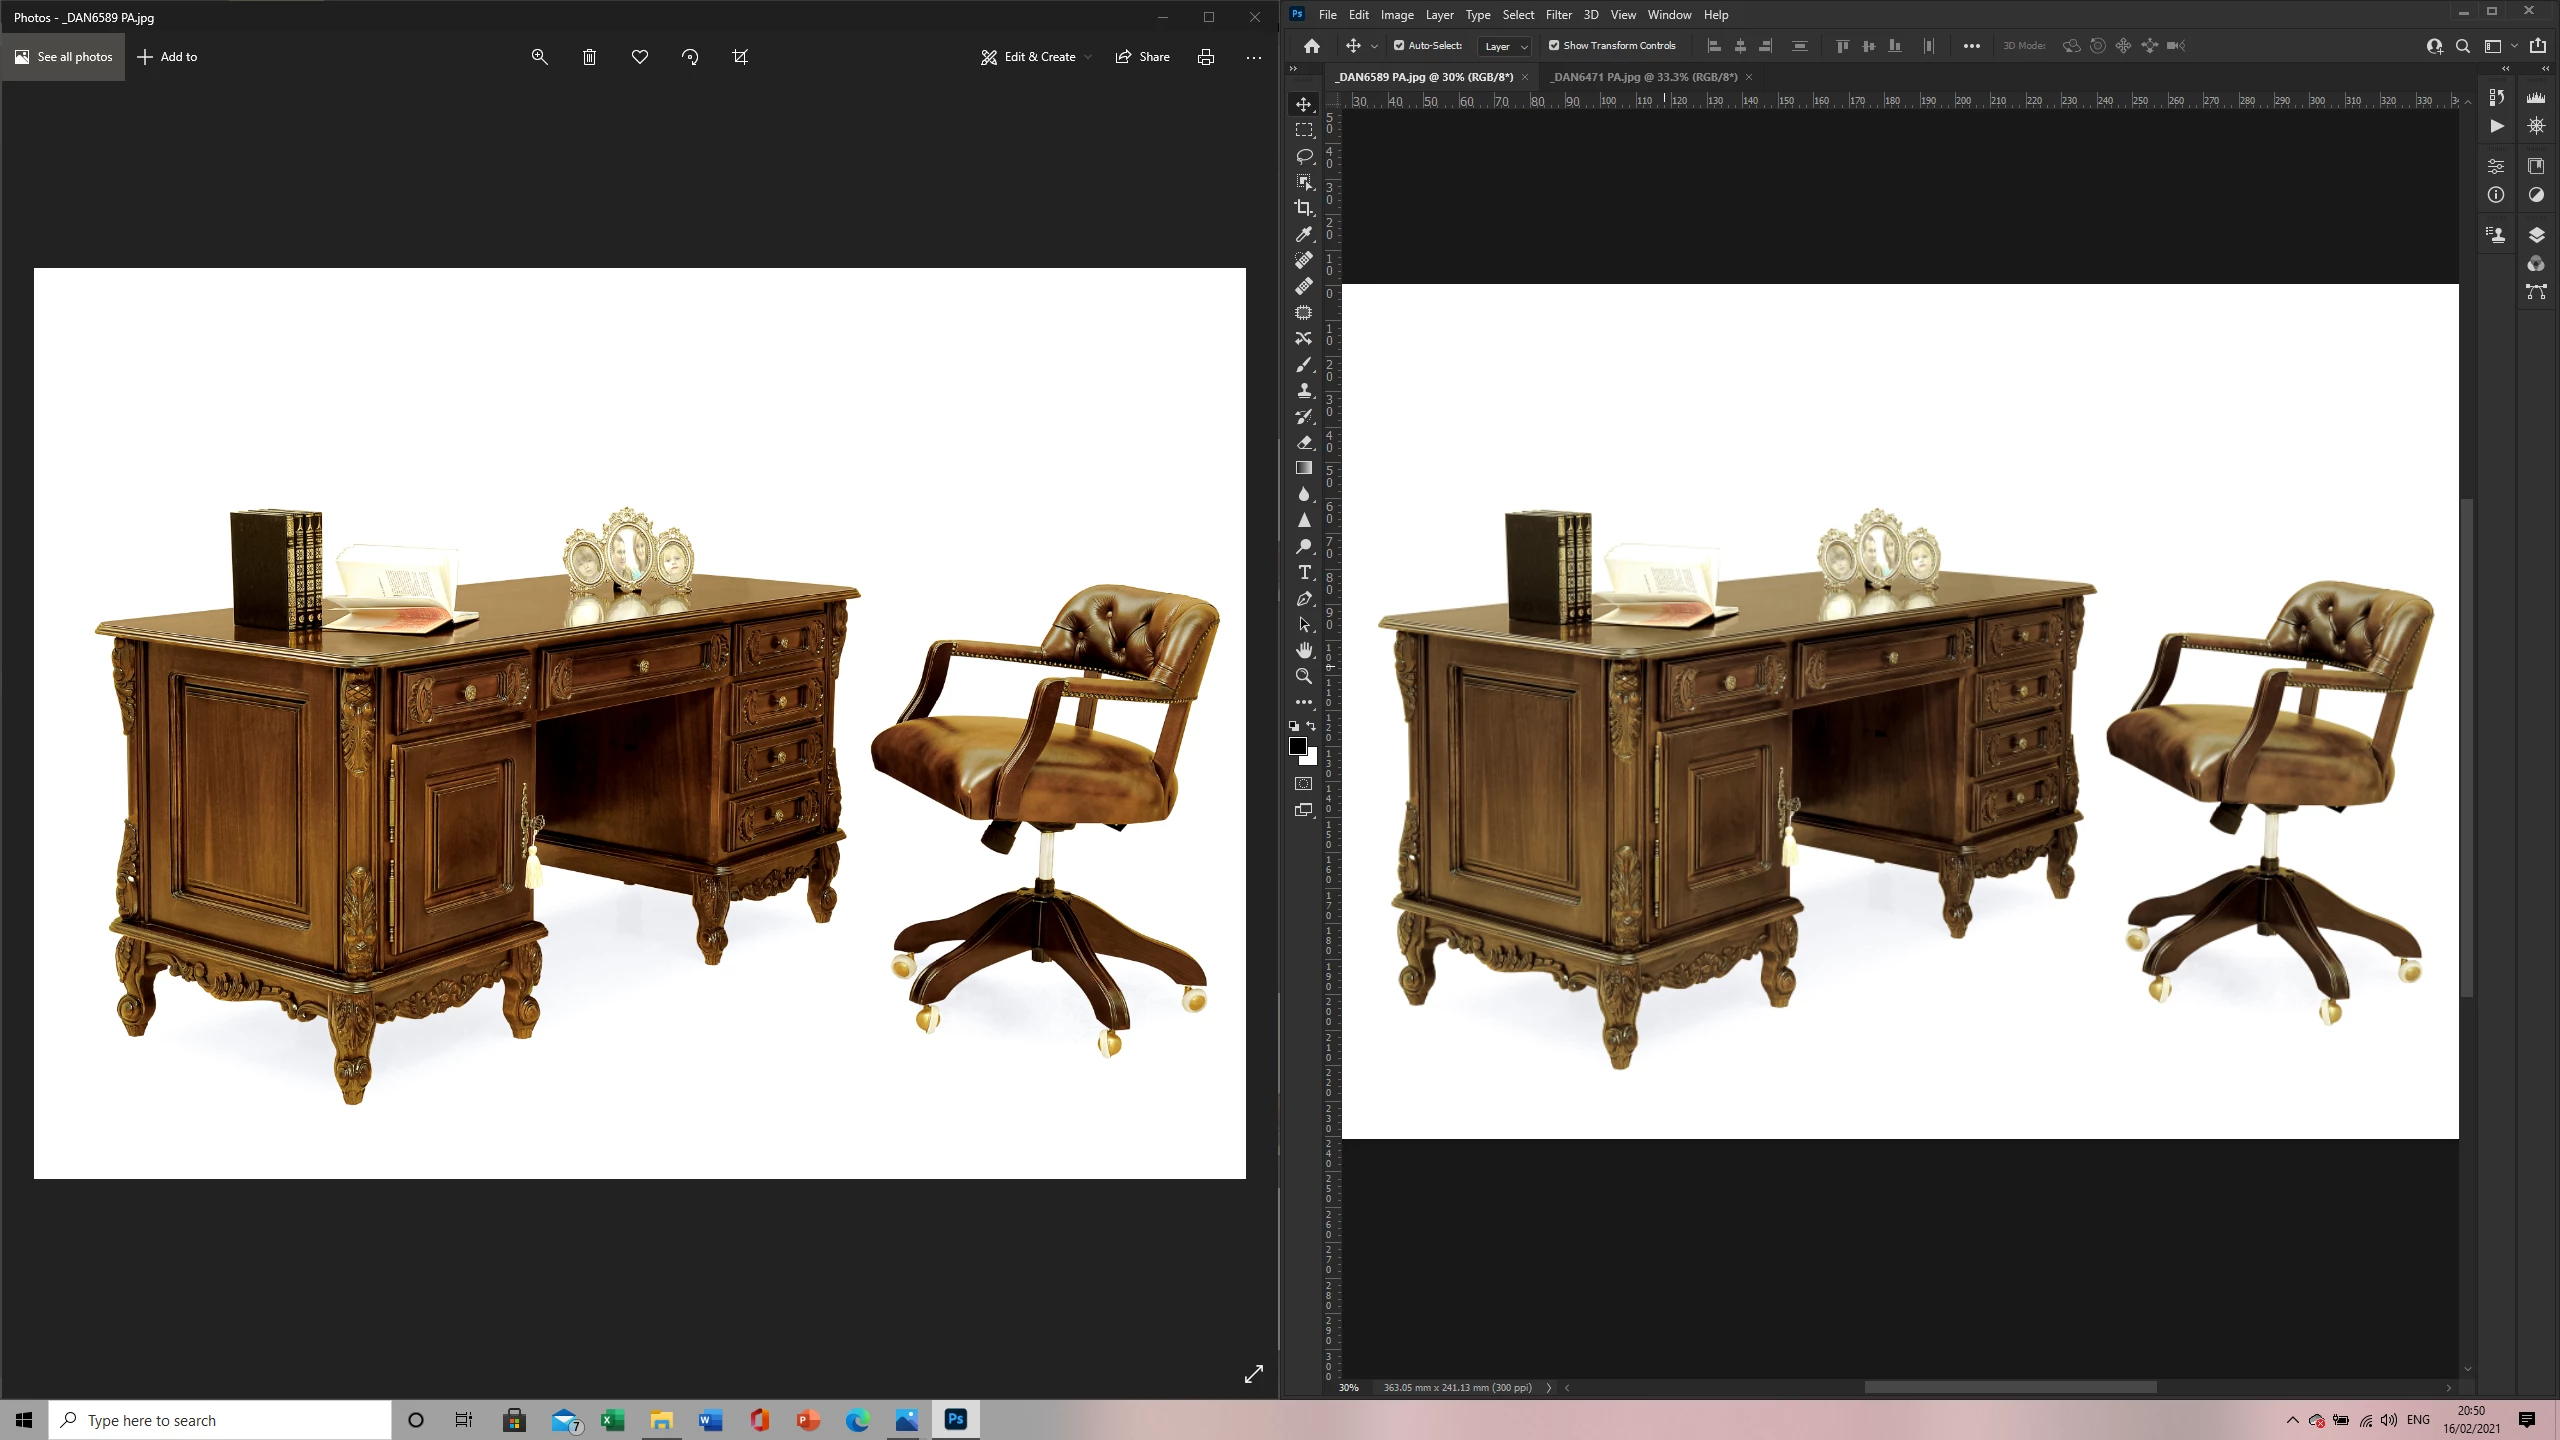Select the Eraser tool
The width and height of the screenshot is (2560, 1440).
1304,442
